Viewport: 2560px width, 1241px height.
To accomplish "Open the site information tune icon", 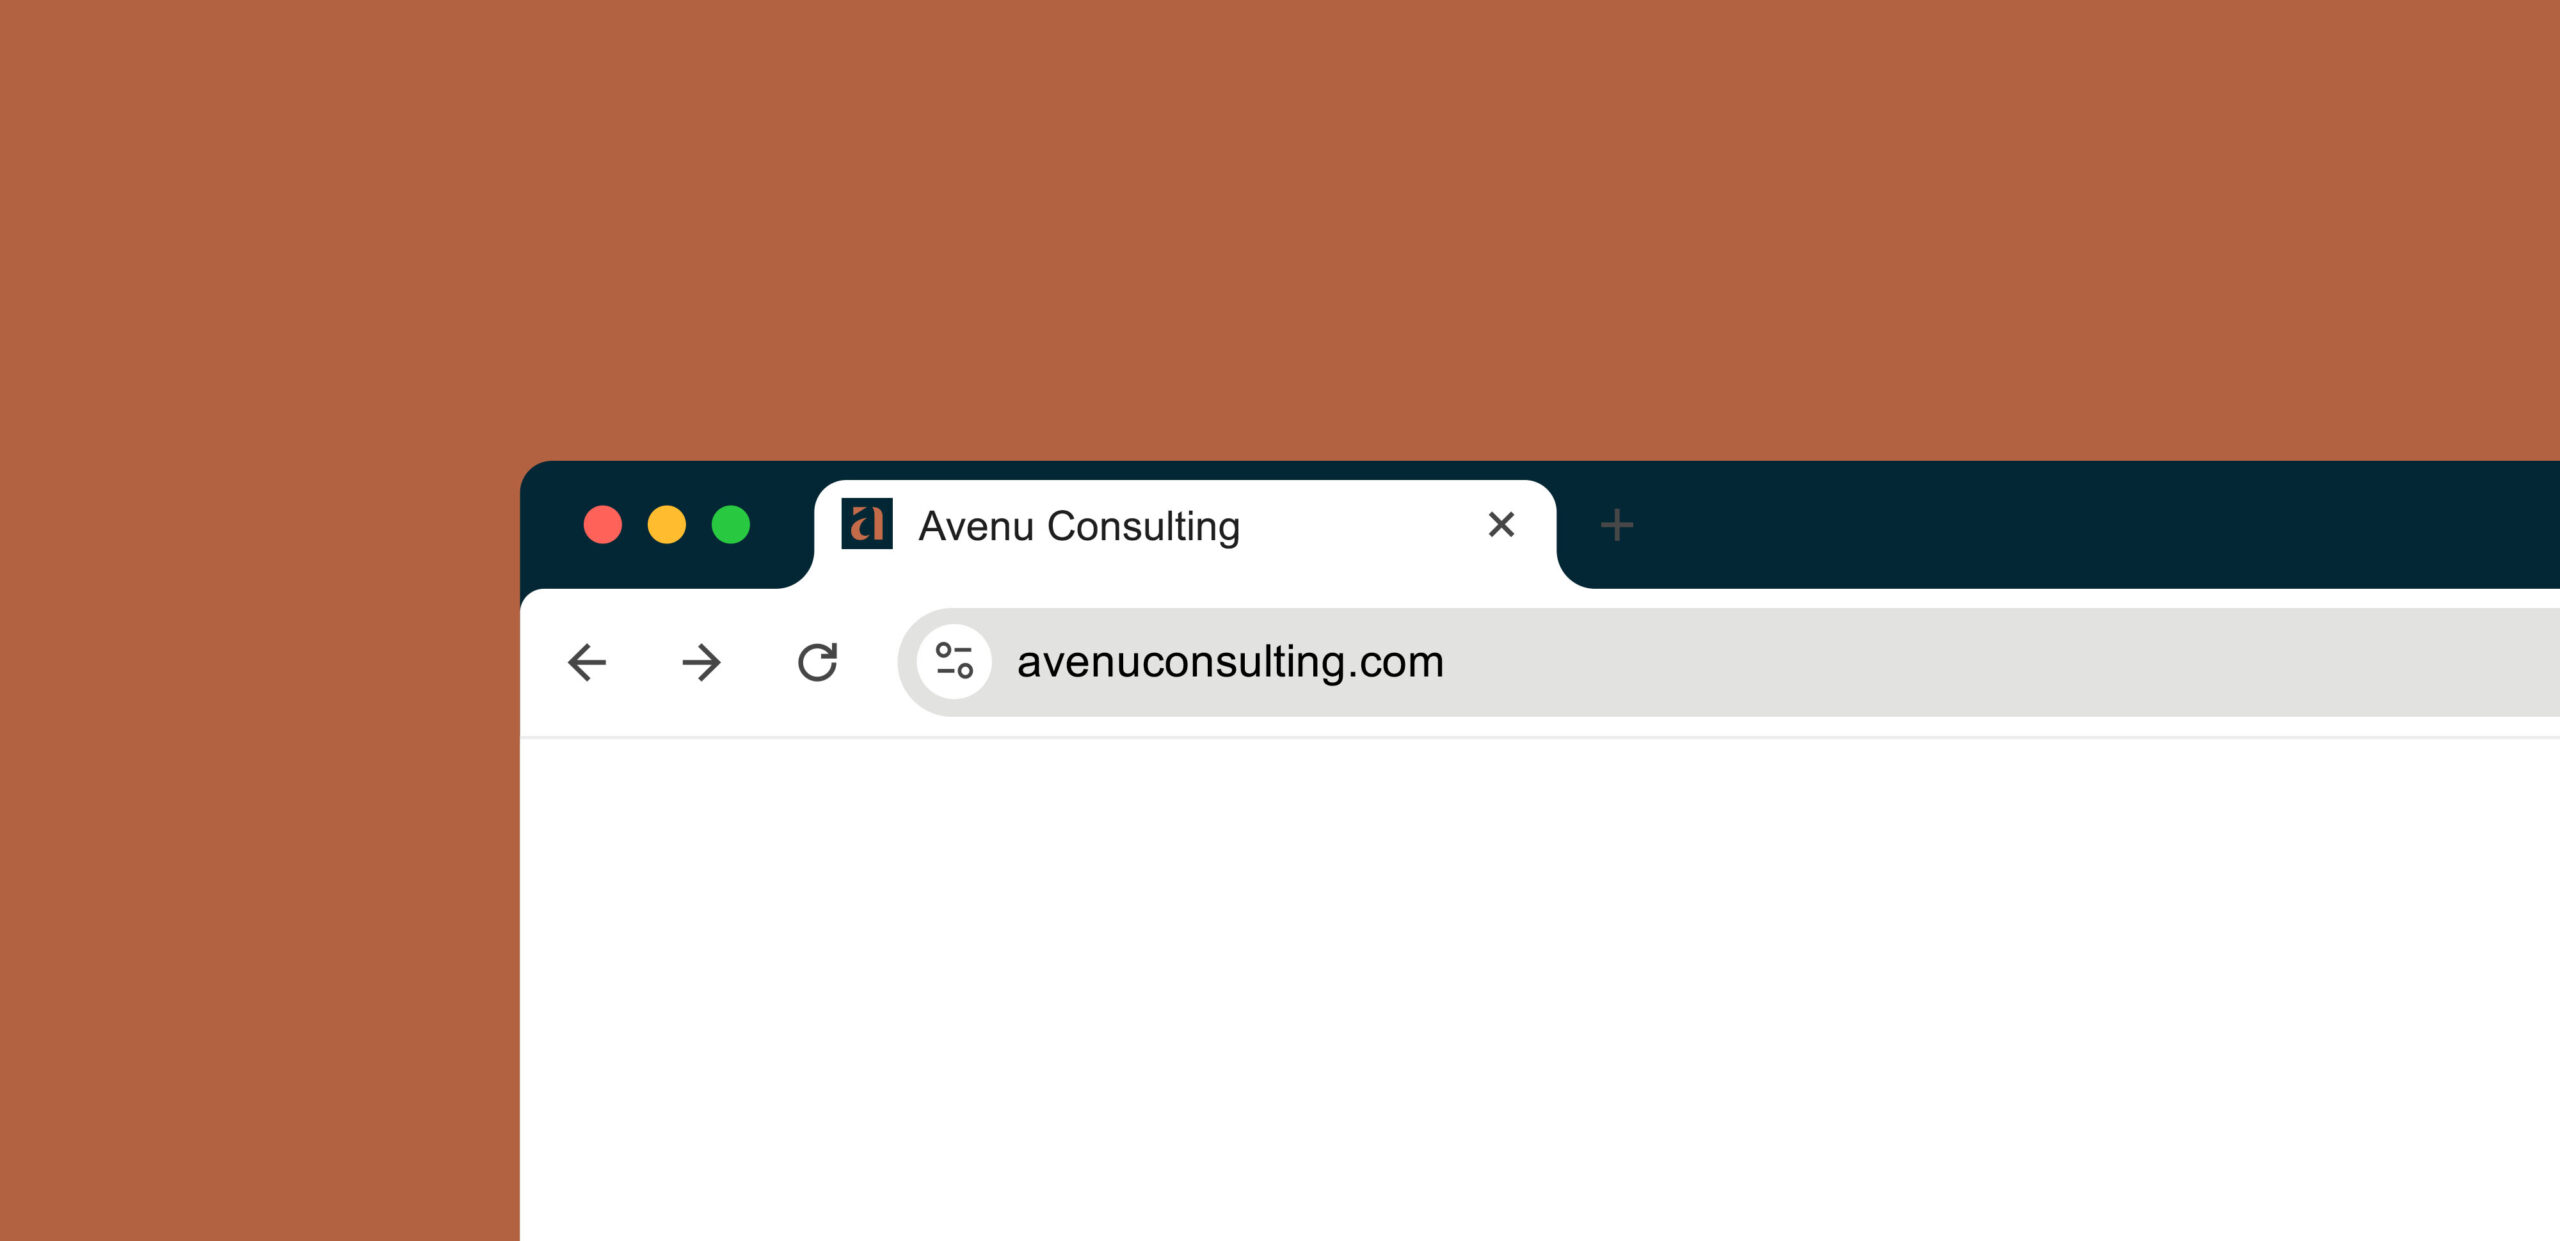I will 954,661.
